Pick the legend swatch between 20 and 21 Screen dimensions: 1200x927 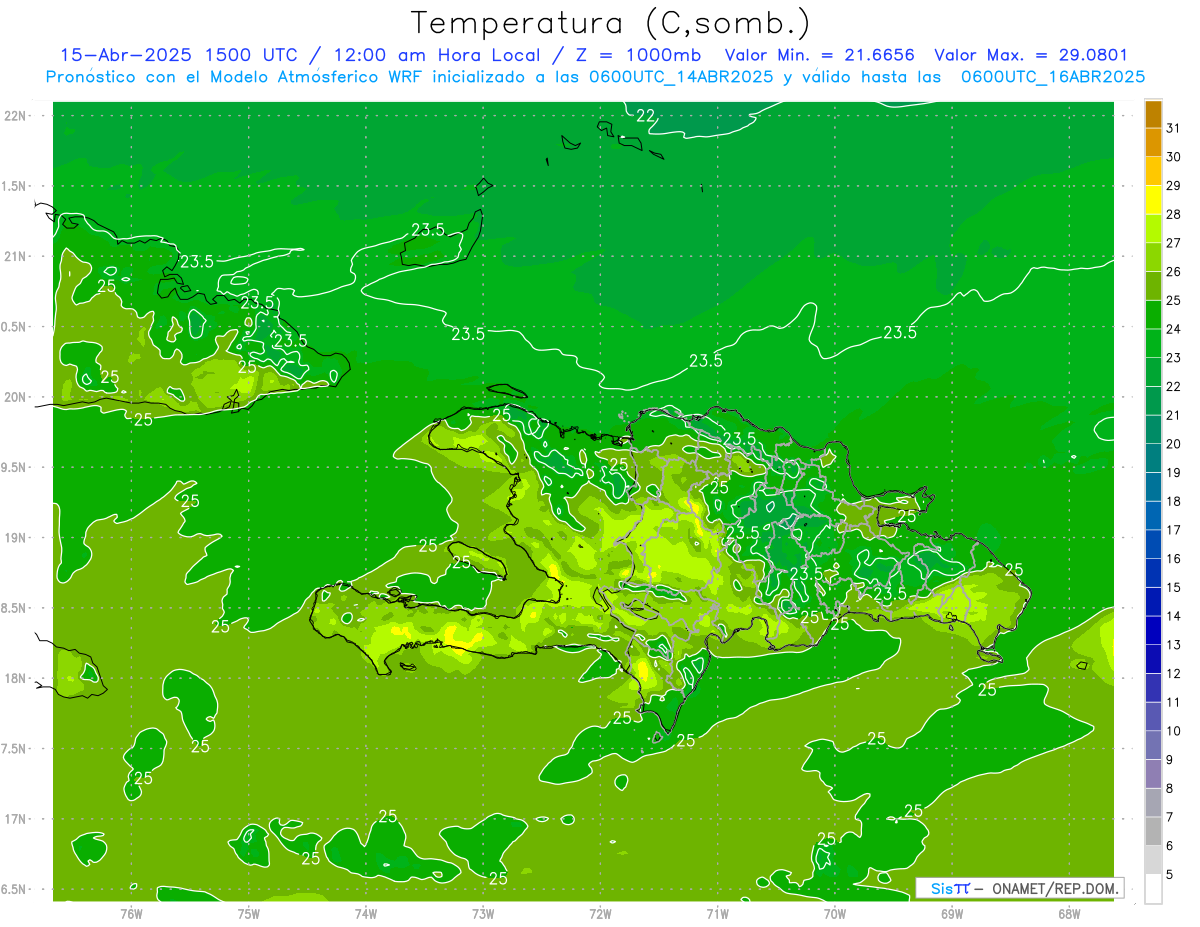pyautogui.click(x=1153, y=430)
